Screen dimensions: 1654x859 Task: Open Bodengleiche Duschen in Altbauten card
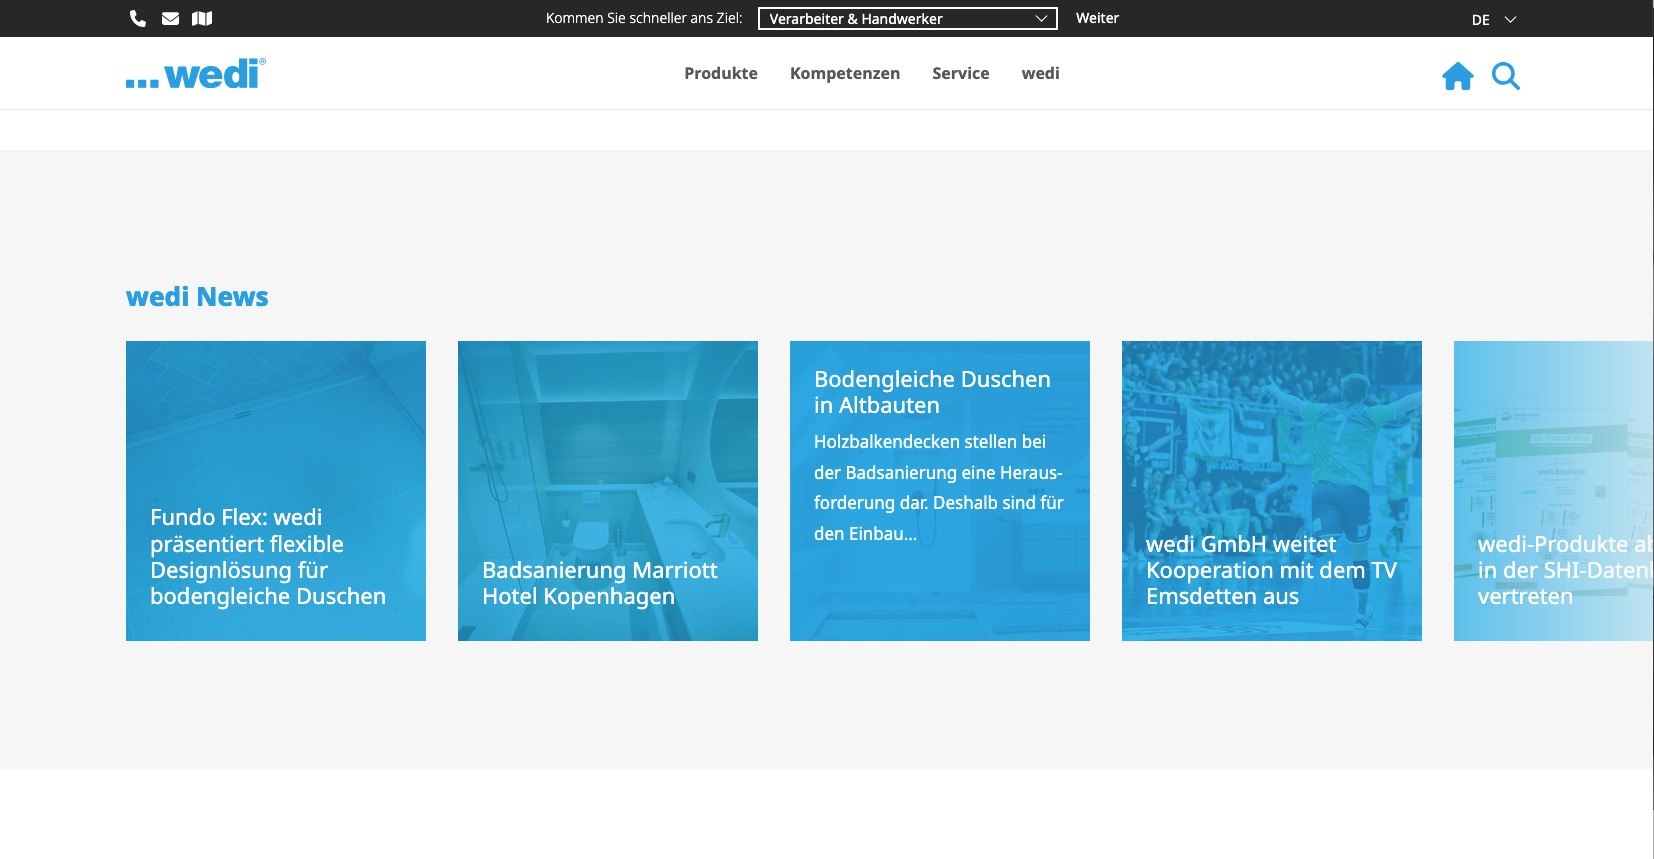940,491
